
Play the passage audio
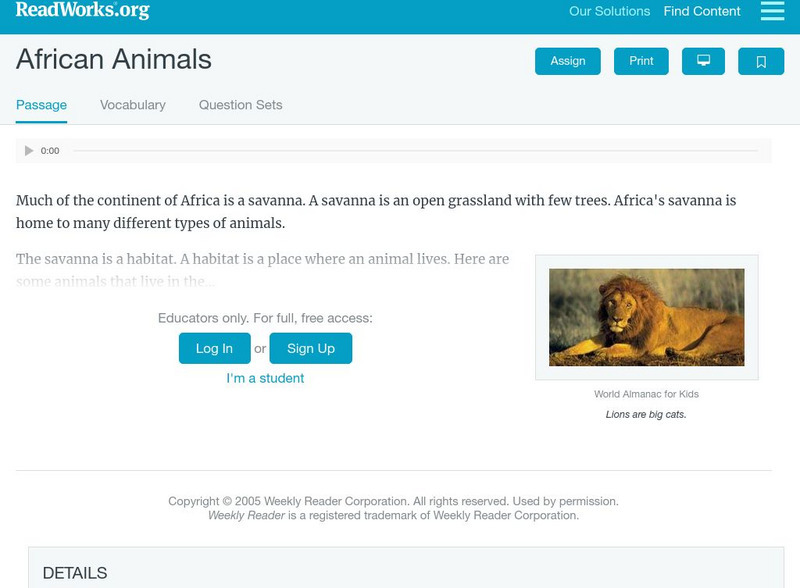pos(29,151)
